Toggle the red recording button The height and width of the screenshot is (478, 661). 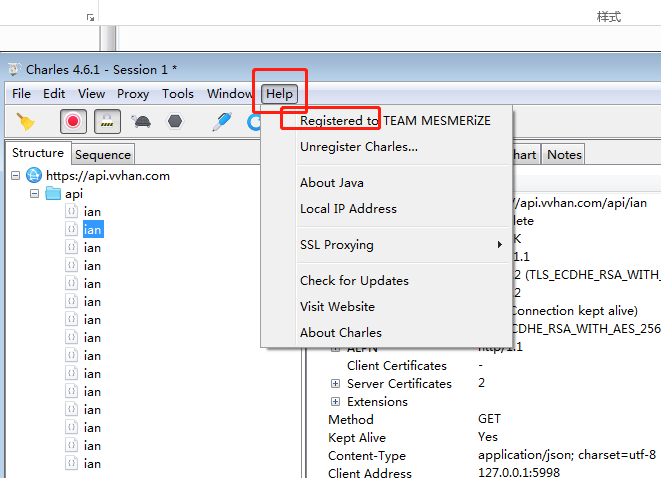pyautogui.click(x=73, y=121)
